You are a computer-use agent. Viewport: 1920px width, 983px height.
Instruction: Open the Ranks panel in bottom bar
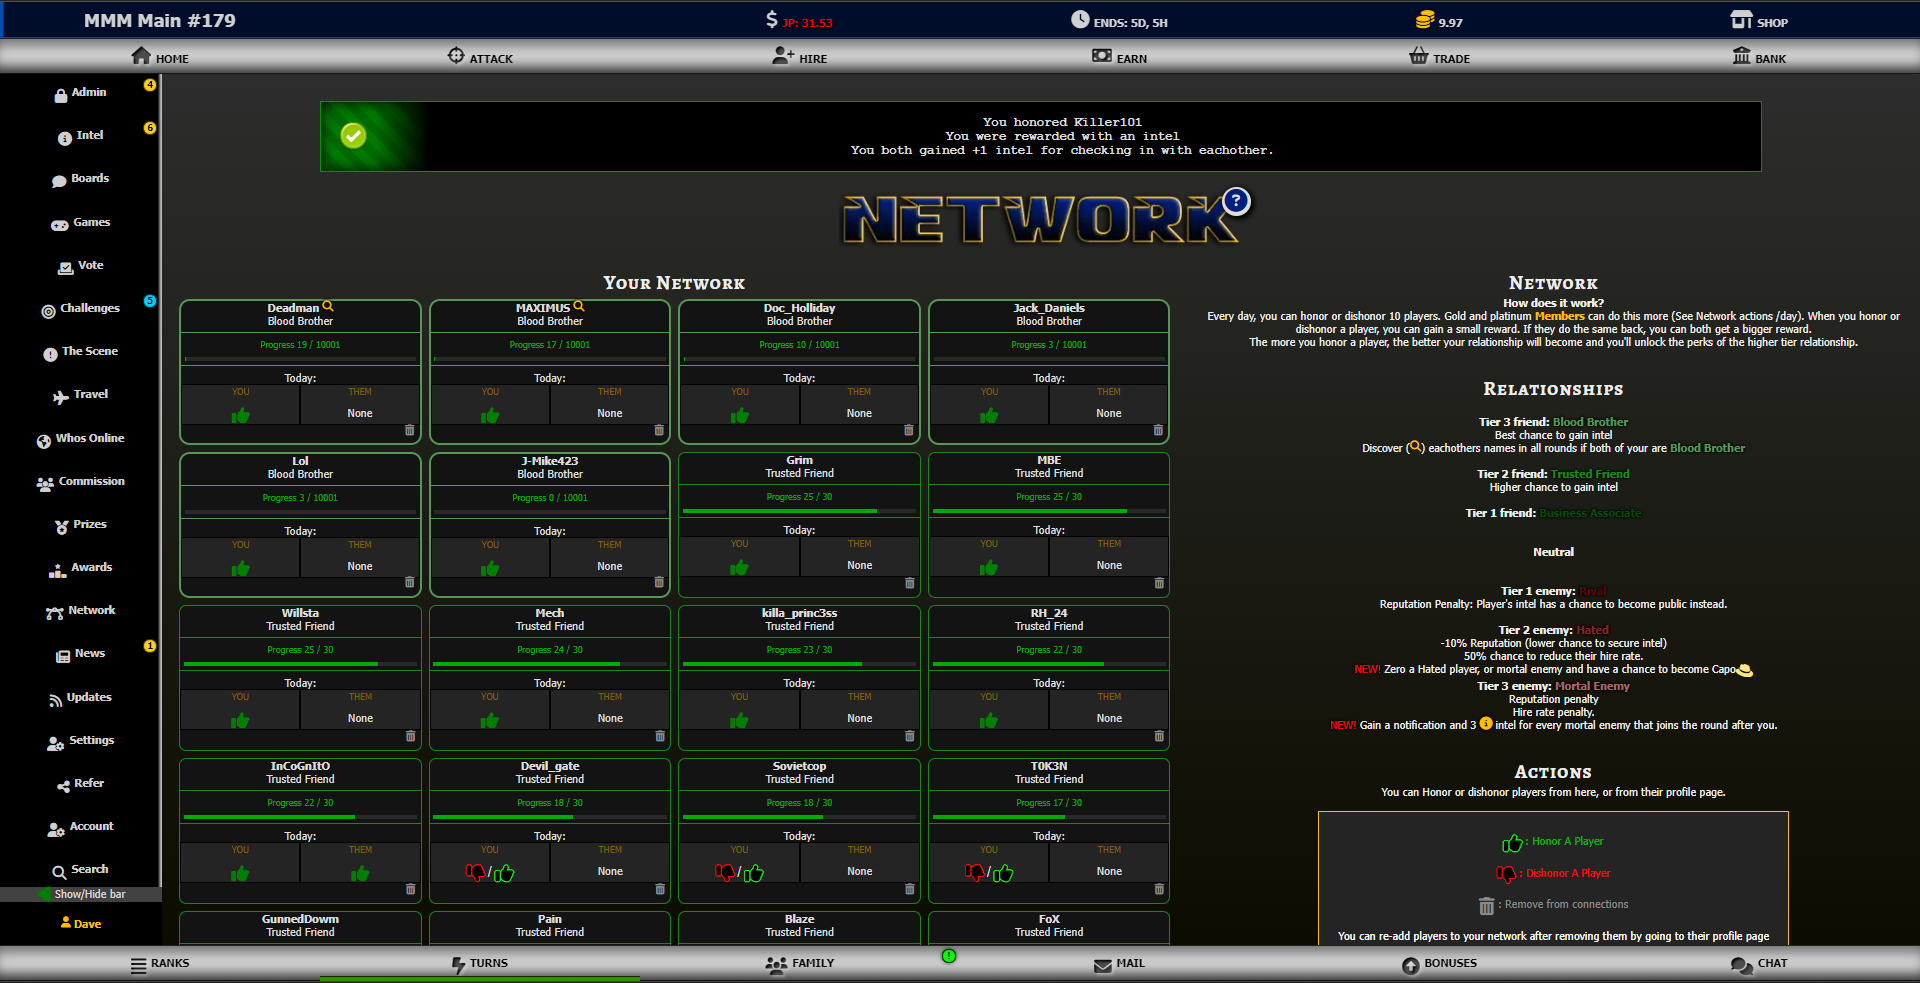point(160,964)
